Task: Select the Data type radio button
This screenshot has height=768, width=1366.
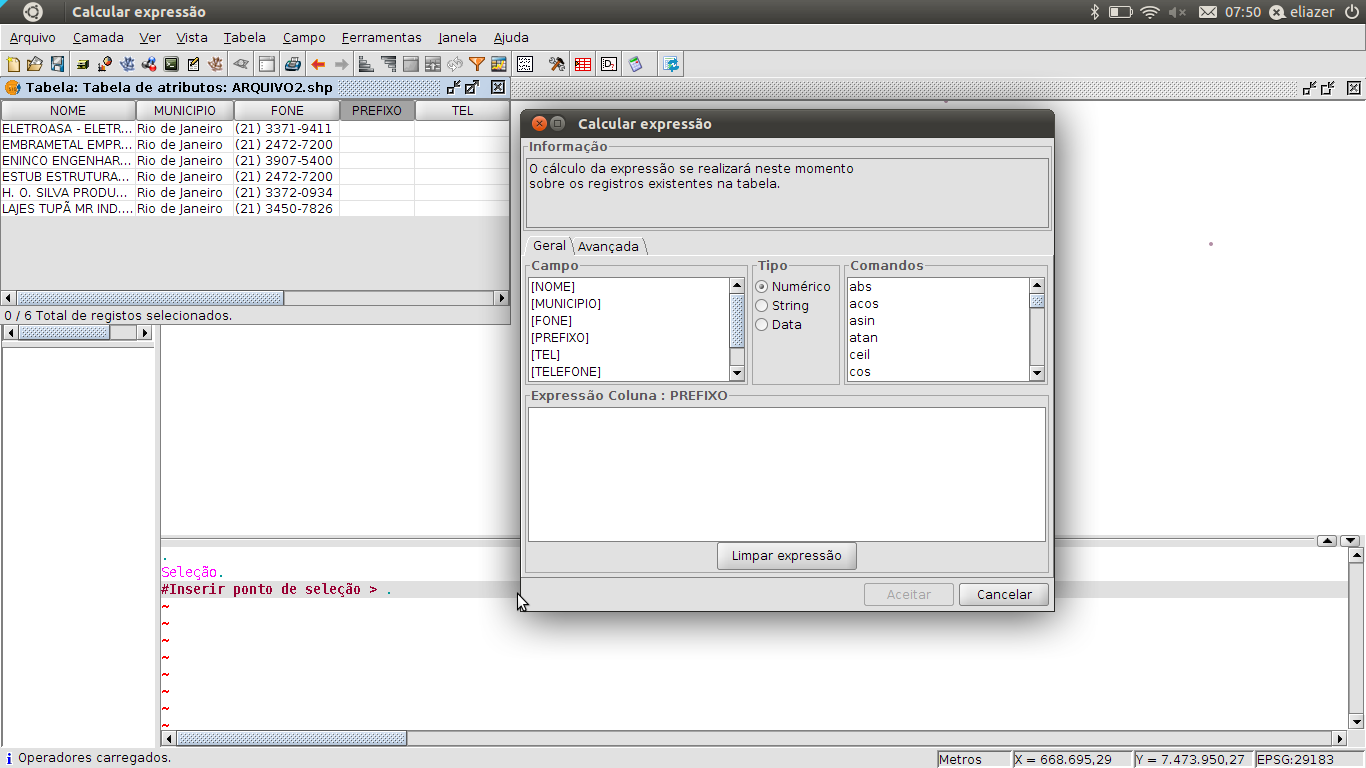Action: click(762, 325)
